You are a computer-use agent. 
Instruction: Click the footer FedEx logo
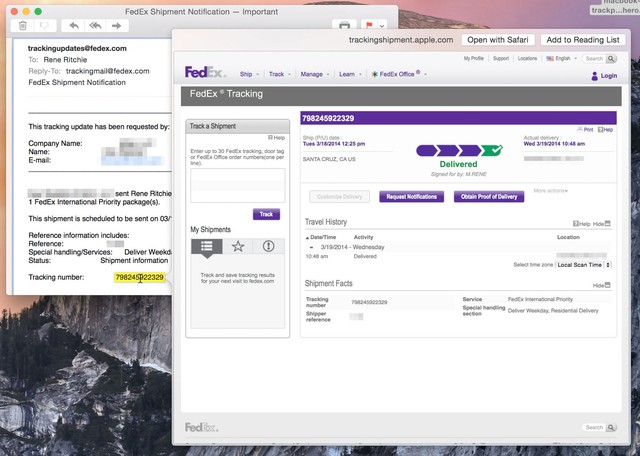click(x=202, y=427)
